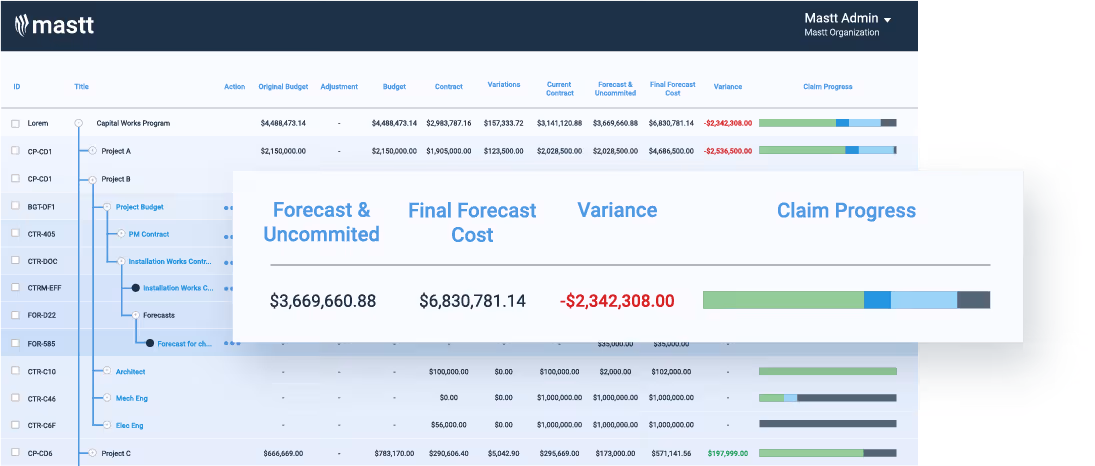Expand the Mech Eng node circle
The height and width of the screenshot is (466, 1095).
click(107, 398)
